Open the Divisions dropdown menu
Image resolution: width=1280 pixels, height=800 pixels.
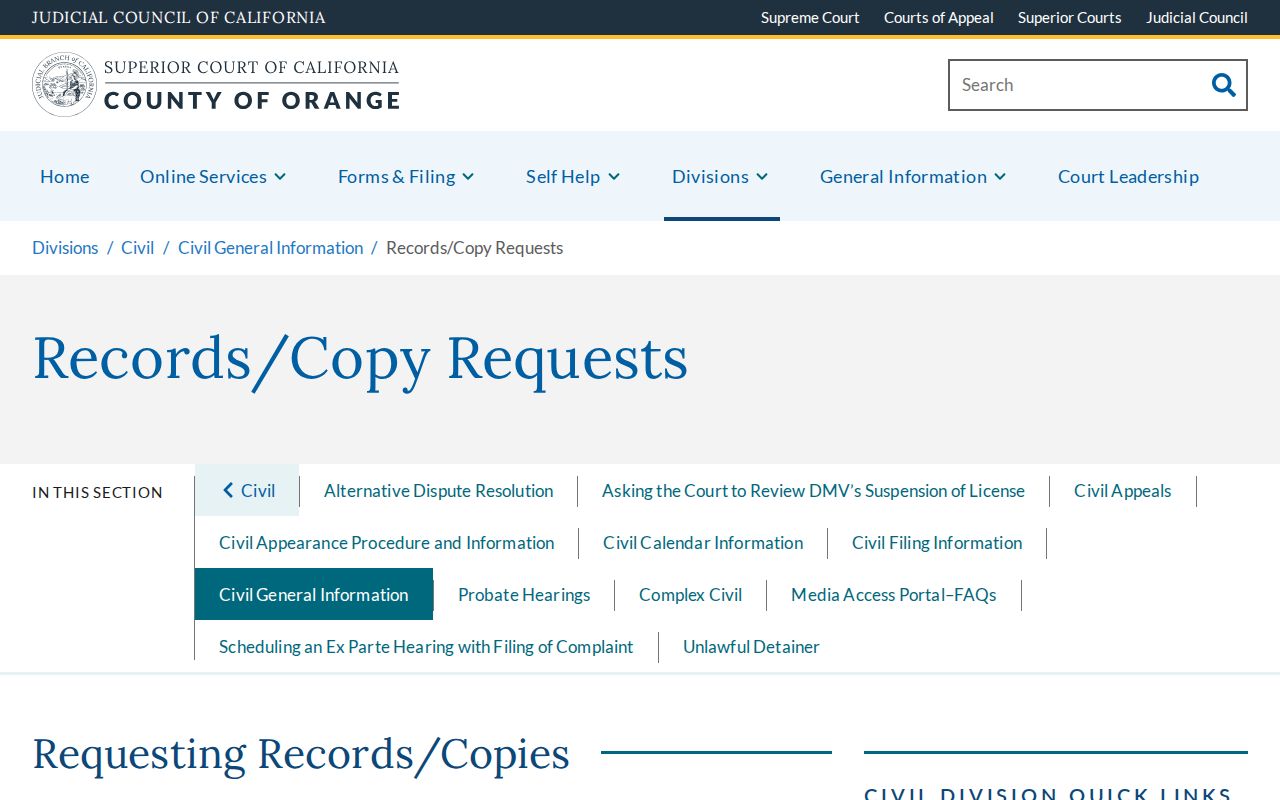(x=720, y=176)
